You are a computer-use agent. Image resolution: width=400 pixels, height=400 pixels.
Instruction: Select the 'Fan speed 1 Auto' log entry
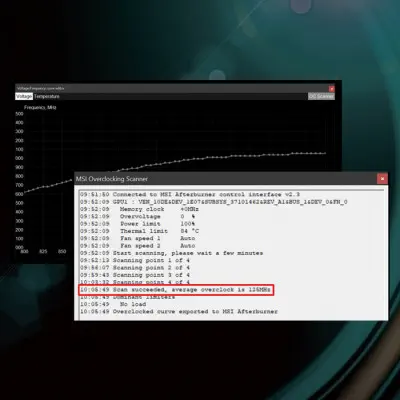pyautogui.click(x=137, y=238)
